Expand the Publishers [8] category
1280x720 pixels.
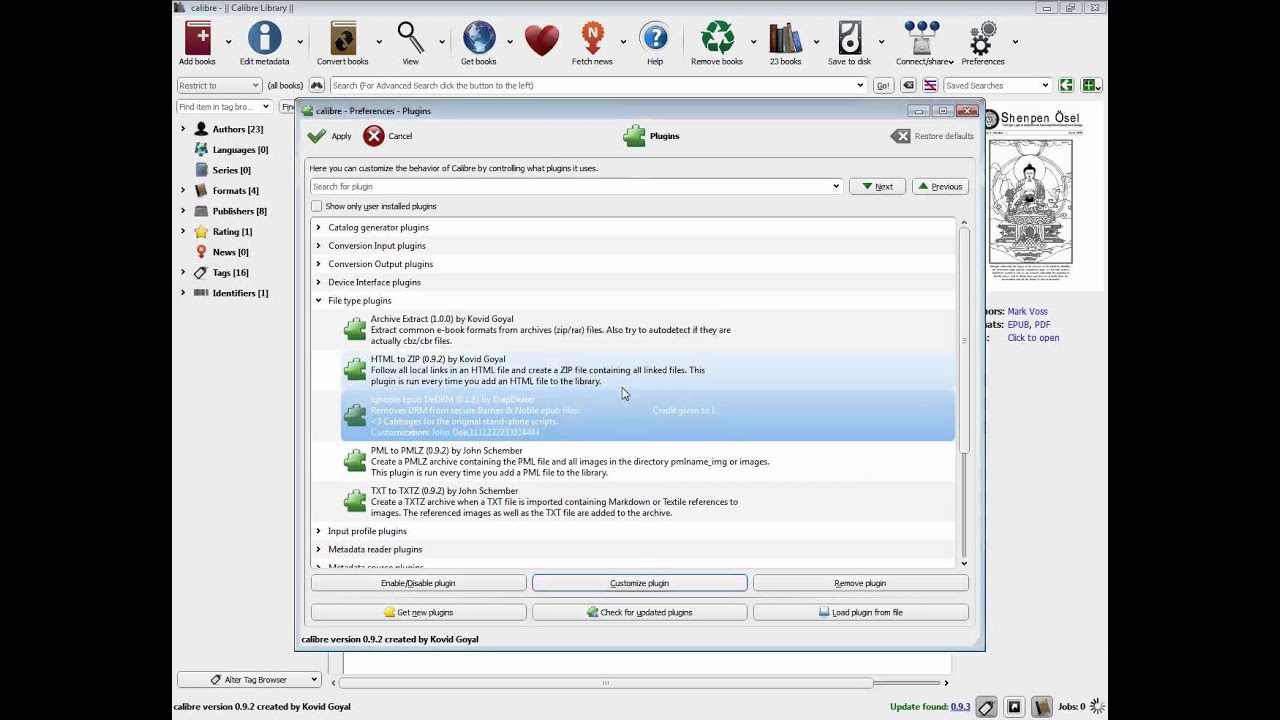click(x=182, y=211)
